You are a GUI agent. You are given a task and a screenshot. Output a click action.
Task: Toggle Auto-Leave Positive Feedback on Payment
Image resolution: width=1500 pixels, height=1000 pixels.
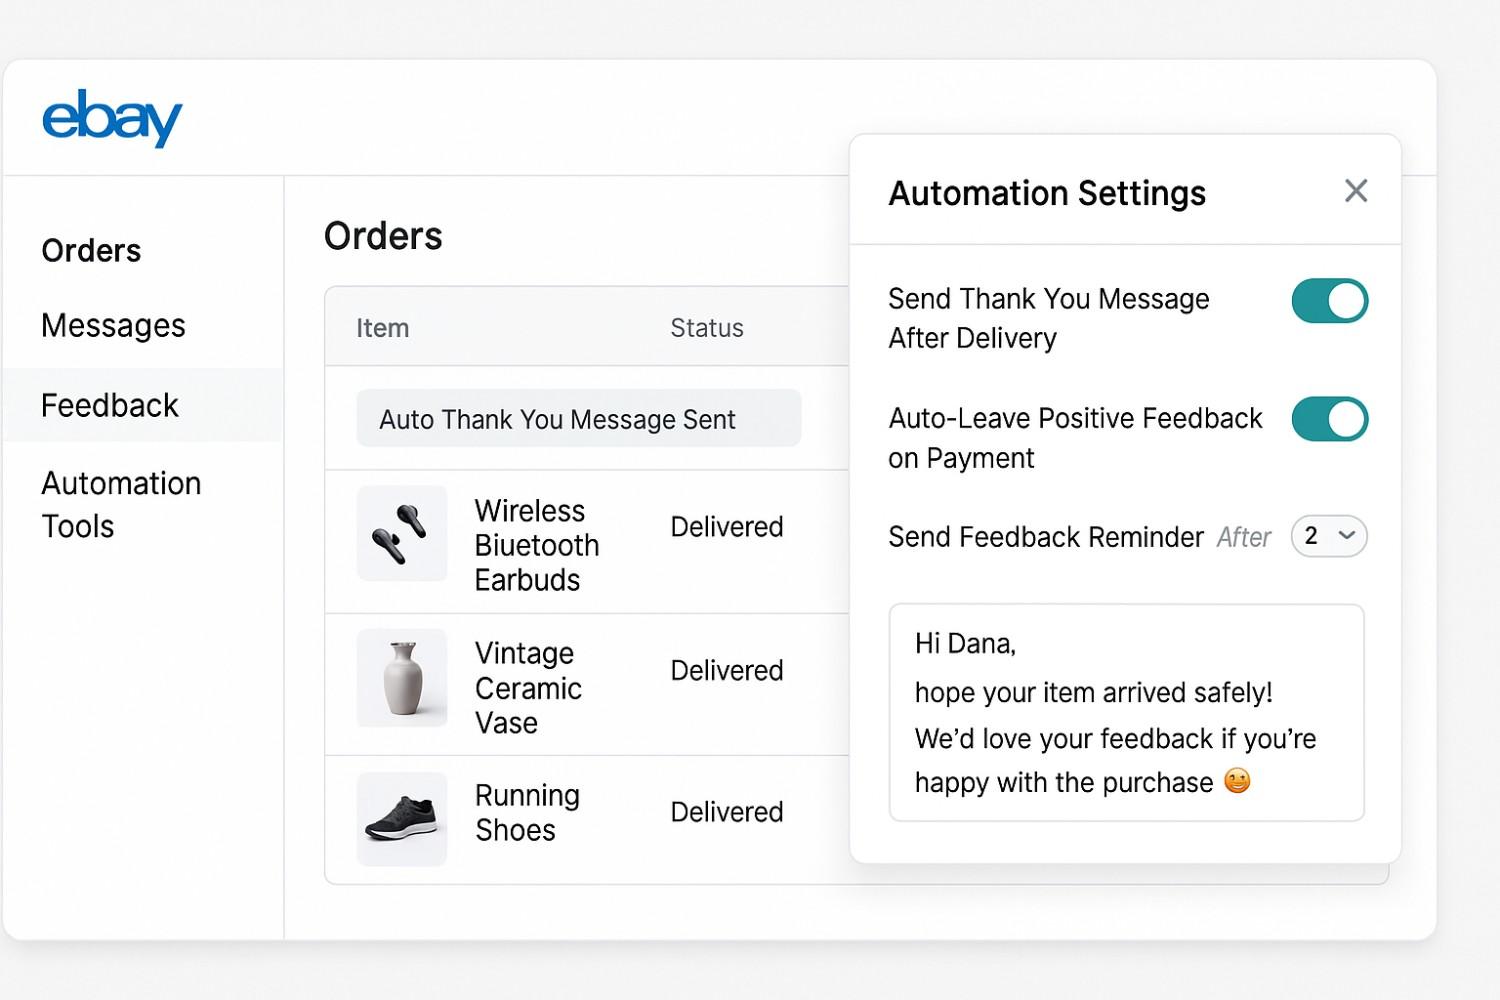[x=1329, y=419]
